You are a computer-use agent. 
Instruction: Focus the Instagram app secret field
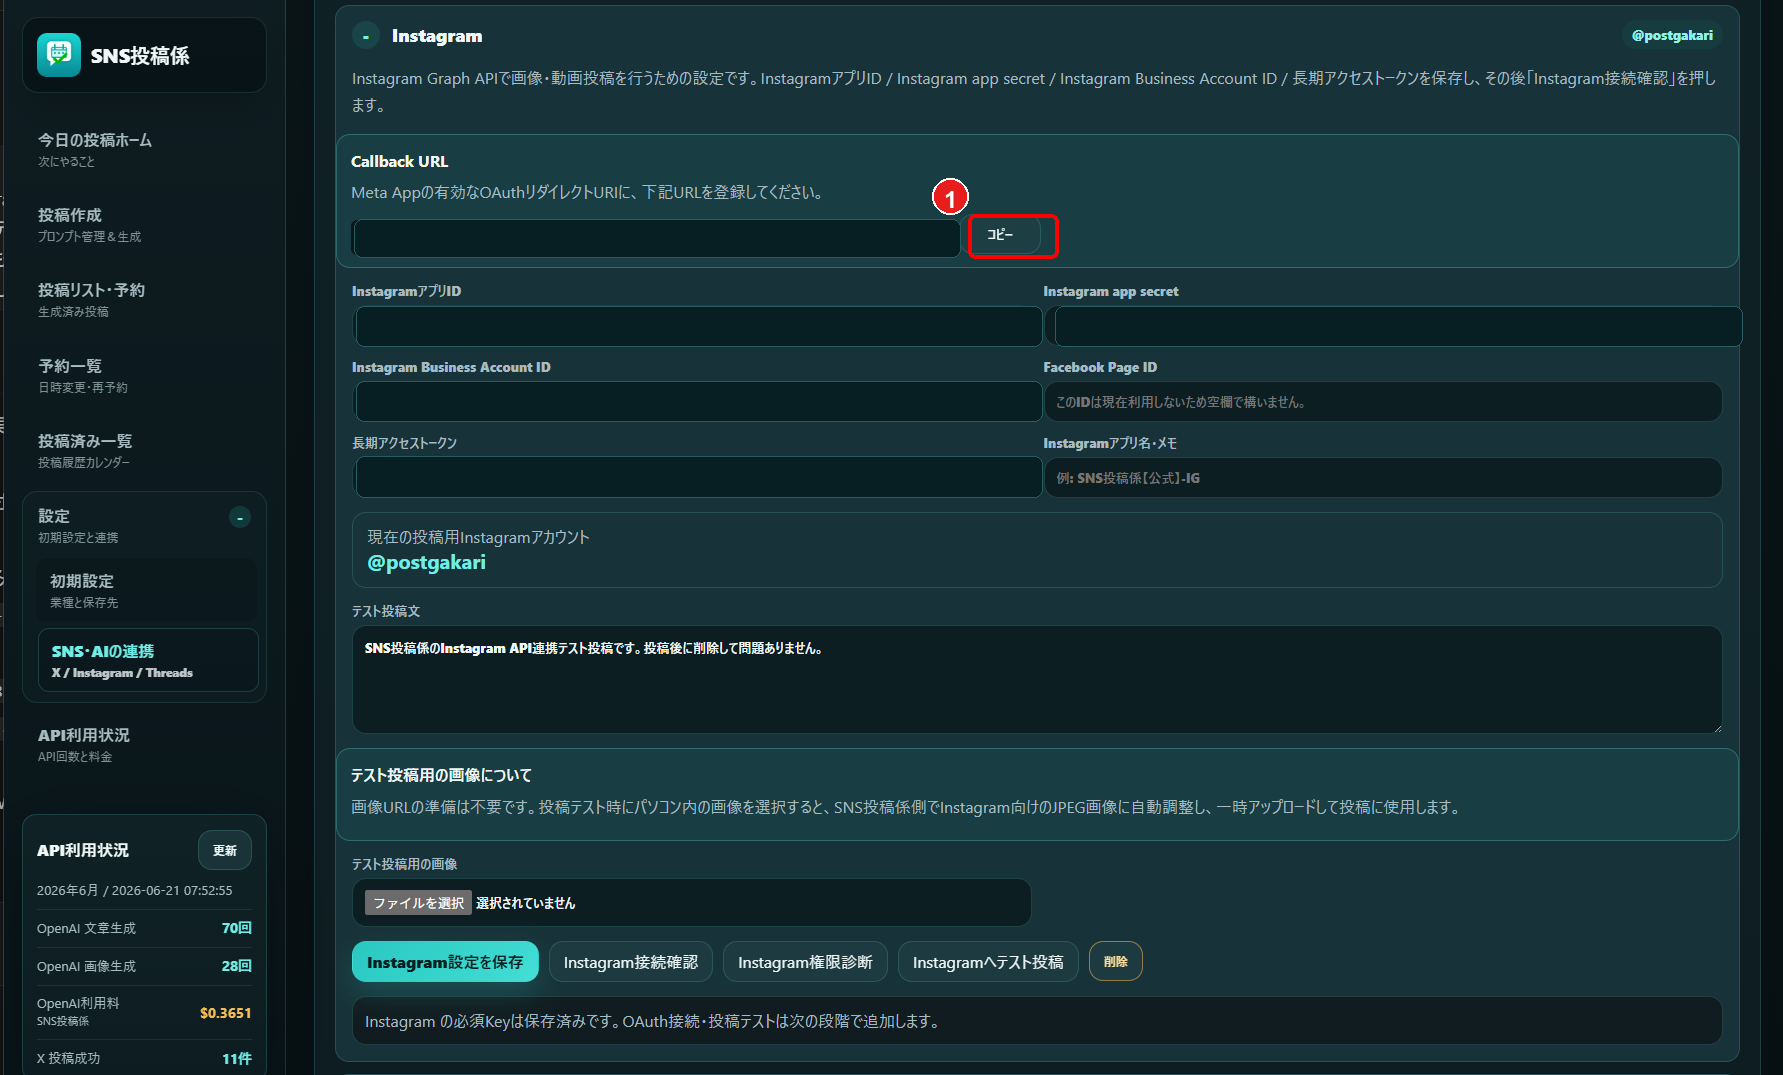pyautogui.click(x=1398, y=326)
